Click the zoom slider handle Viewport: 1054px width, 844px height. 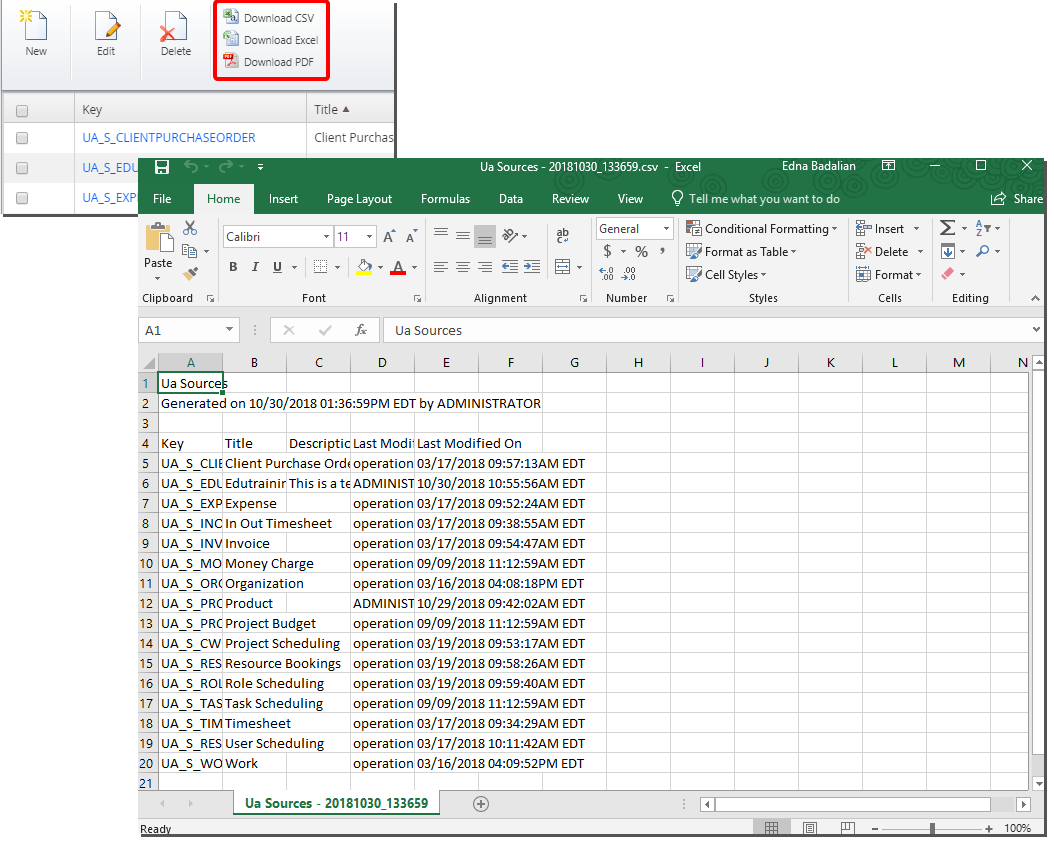932,829
